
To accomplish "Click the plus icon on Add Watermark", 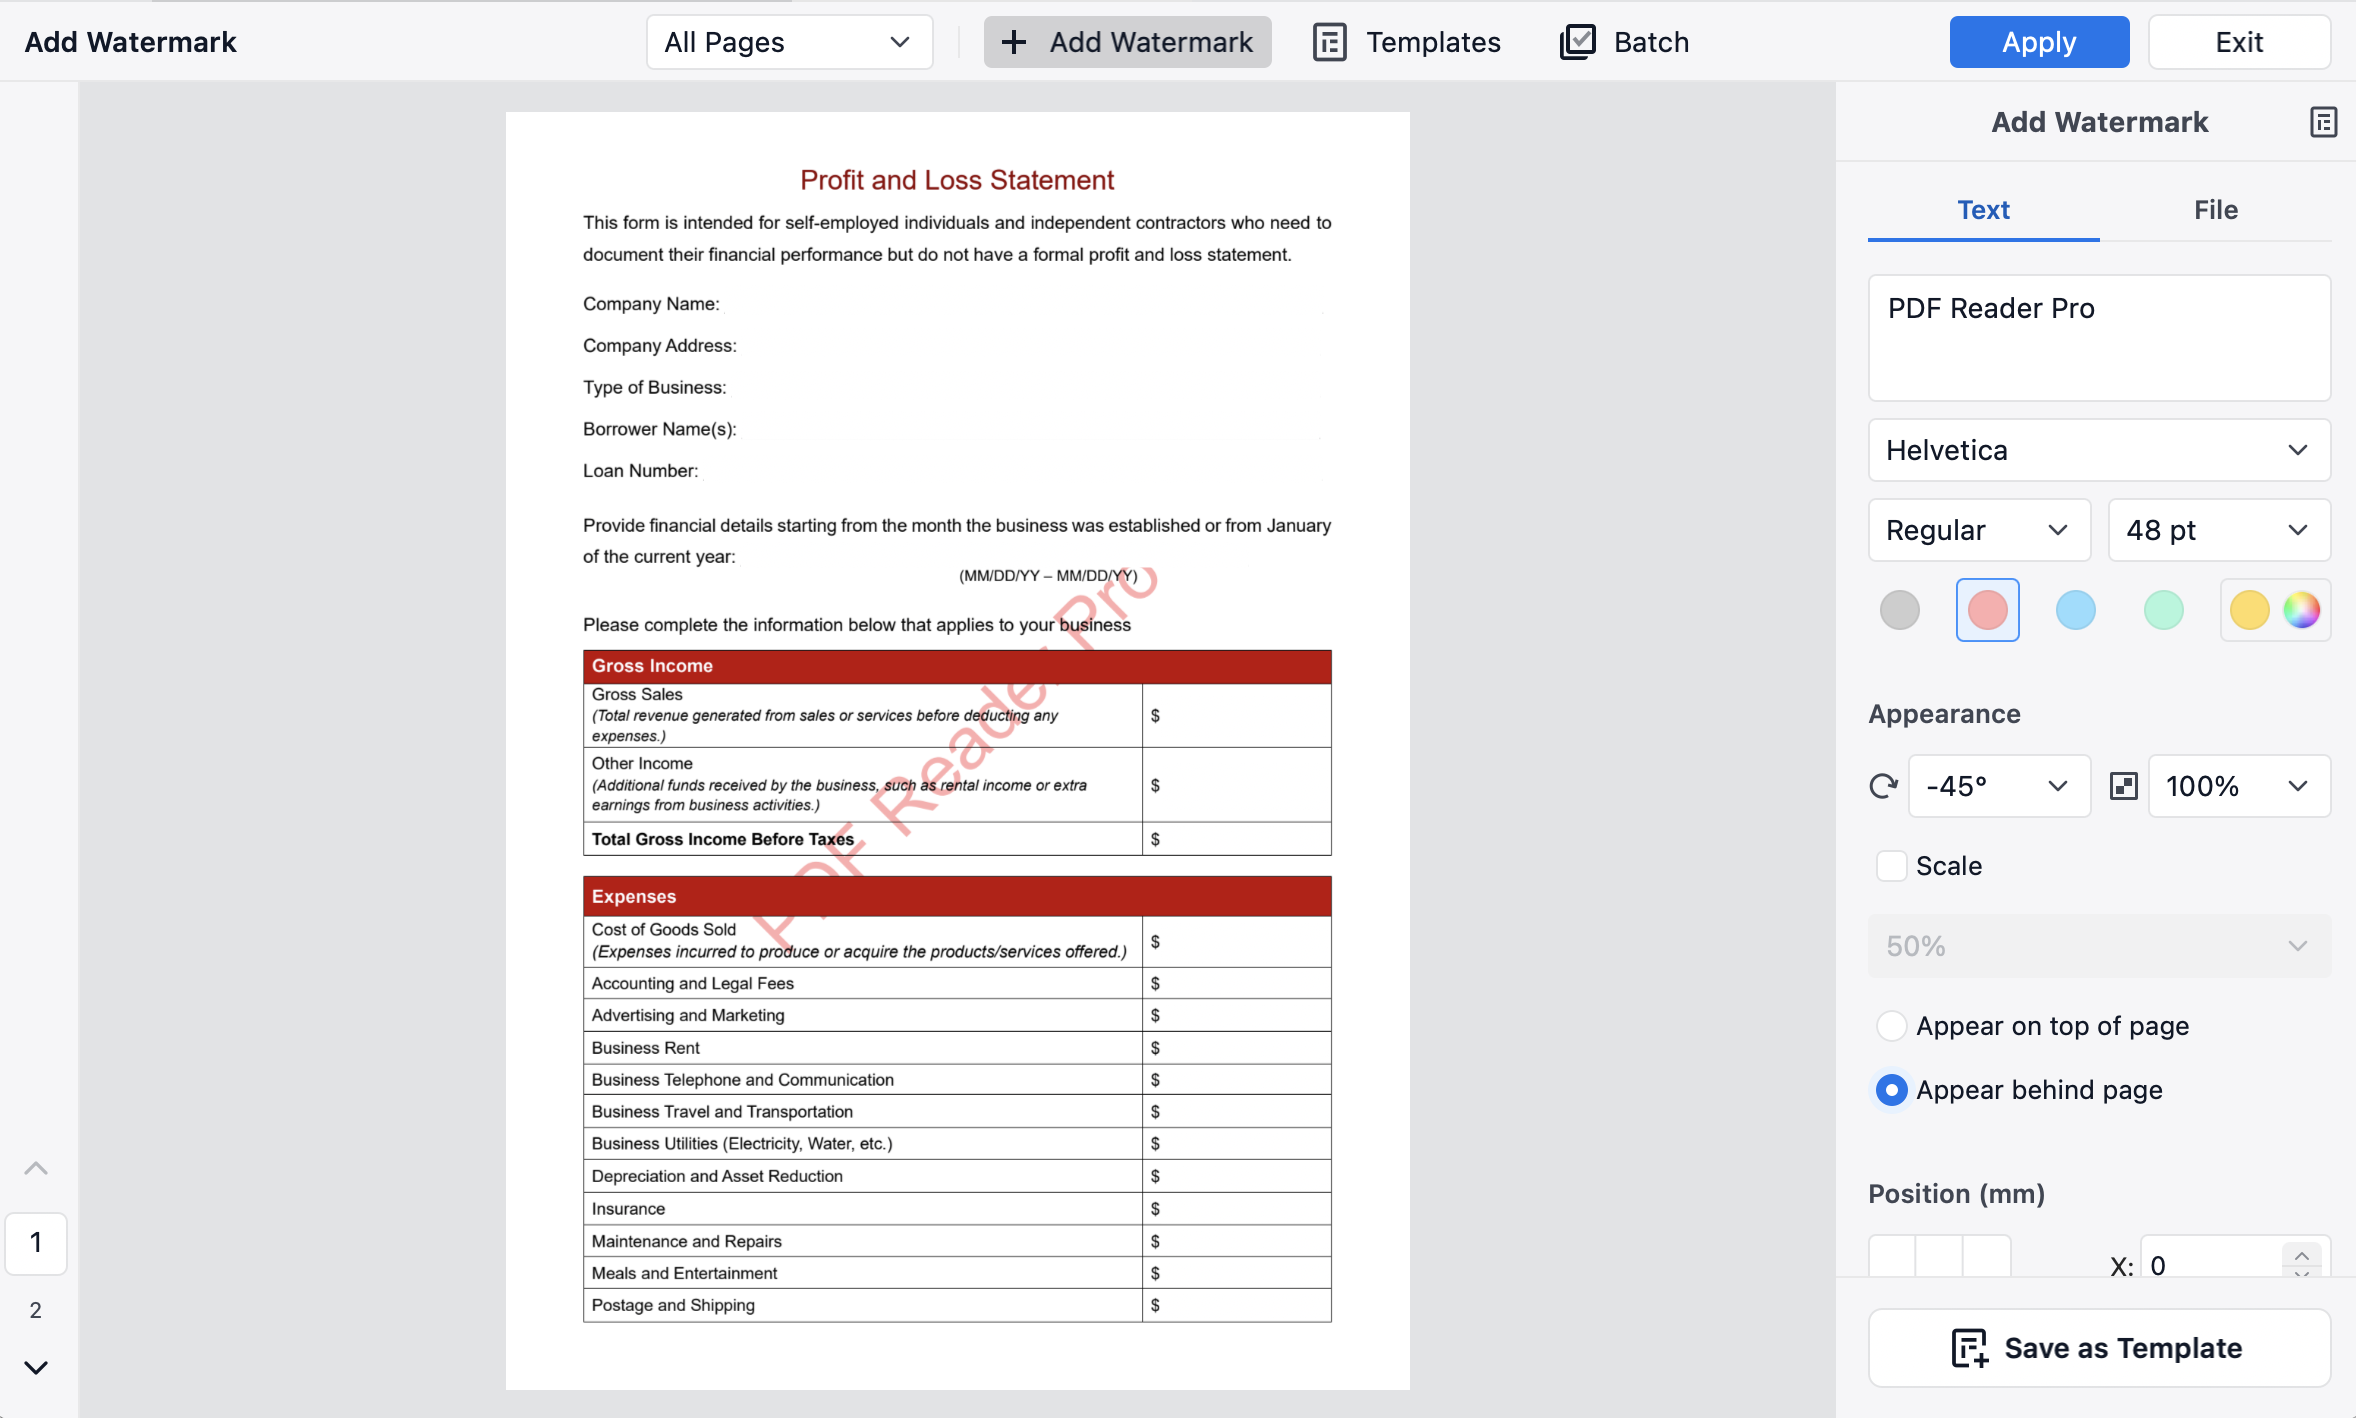I will click(x=1013, y=42).
